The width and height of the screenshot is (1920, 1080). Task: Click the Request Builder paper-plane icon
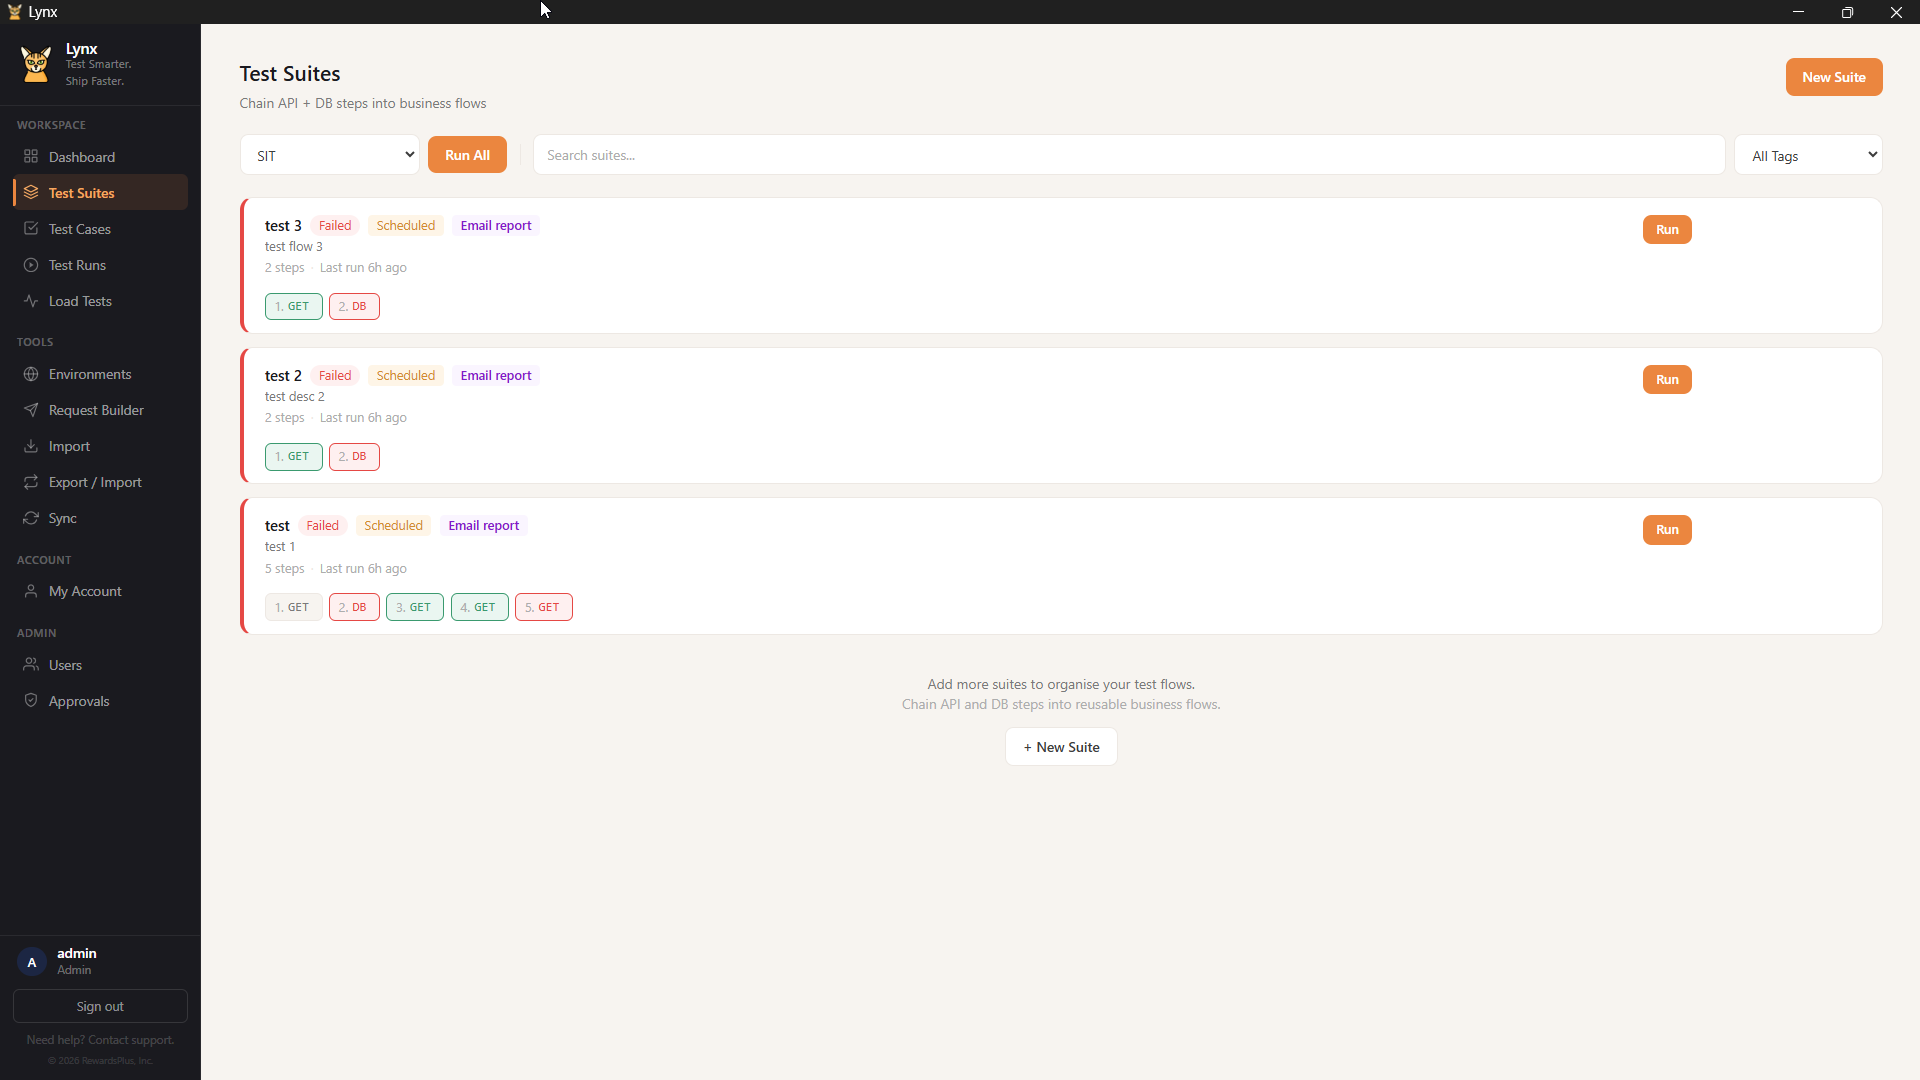coord(31,410)
